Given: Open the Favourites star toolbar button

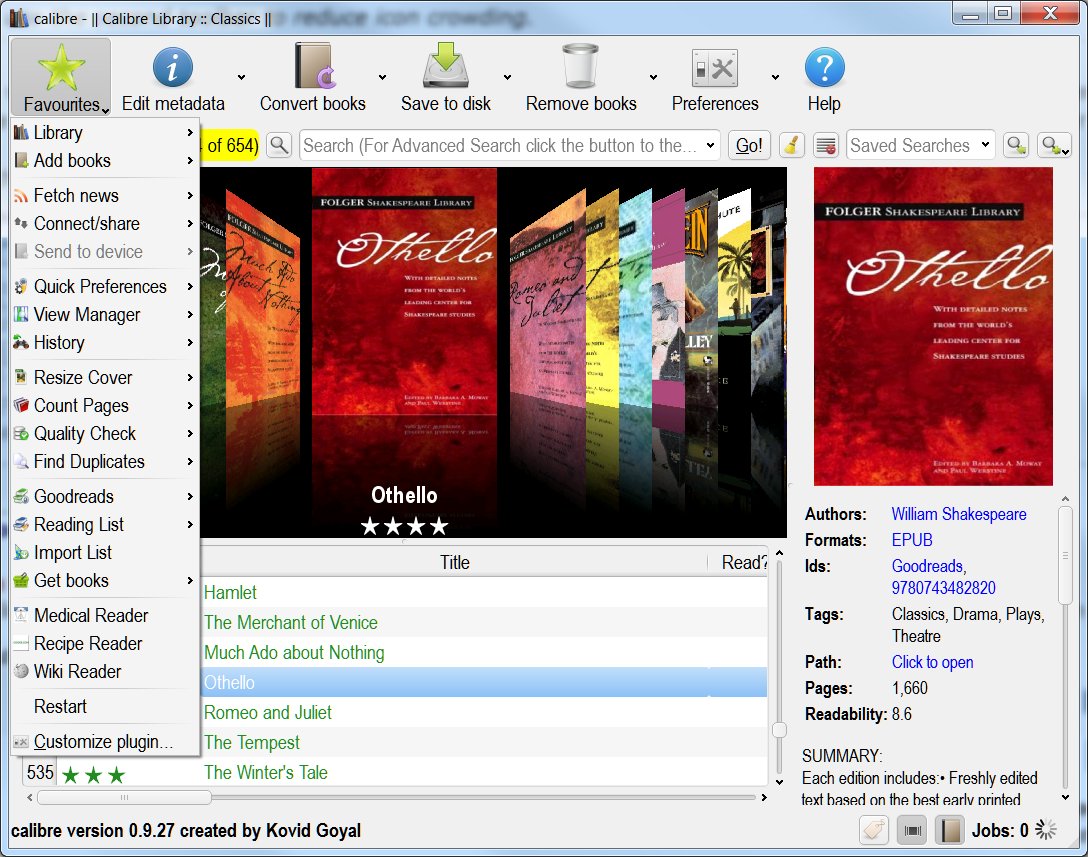Looking at the screenshot, I should [61, 76].
